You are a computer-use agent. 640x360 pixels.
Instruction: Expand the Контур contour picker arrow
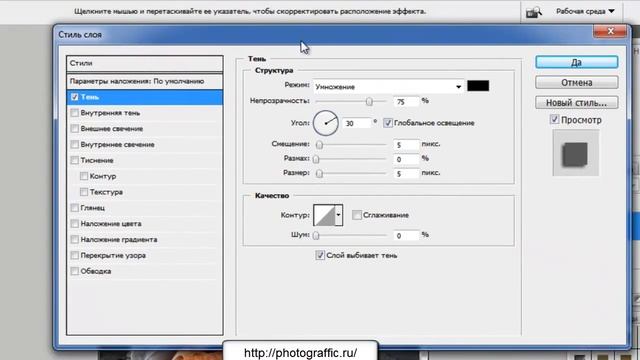(x=338, y=215)
